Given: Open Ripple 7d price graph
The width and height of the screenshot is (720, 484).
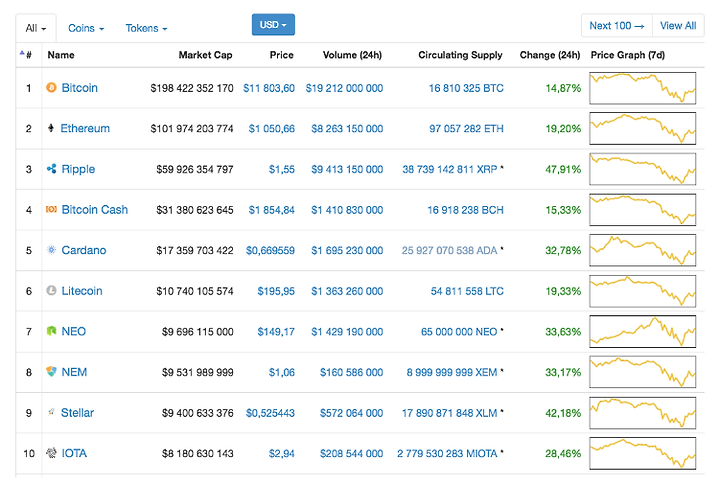Looking at the screenshot, I should [x=643, y=169].
